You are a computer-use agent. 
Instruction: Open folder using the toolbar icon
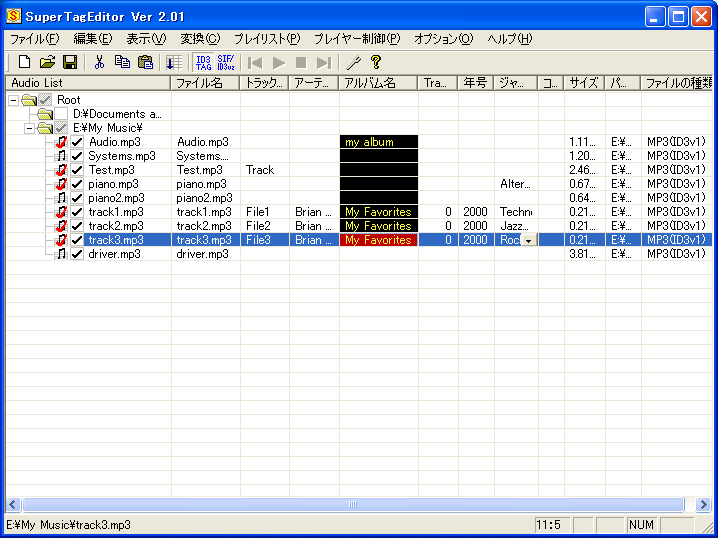coord(47,62)
